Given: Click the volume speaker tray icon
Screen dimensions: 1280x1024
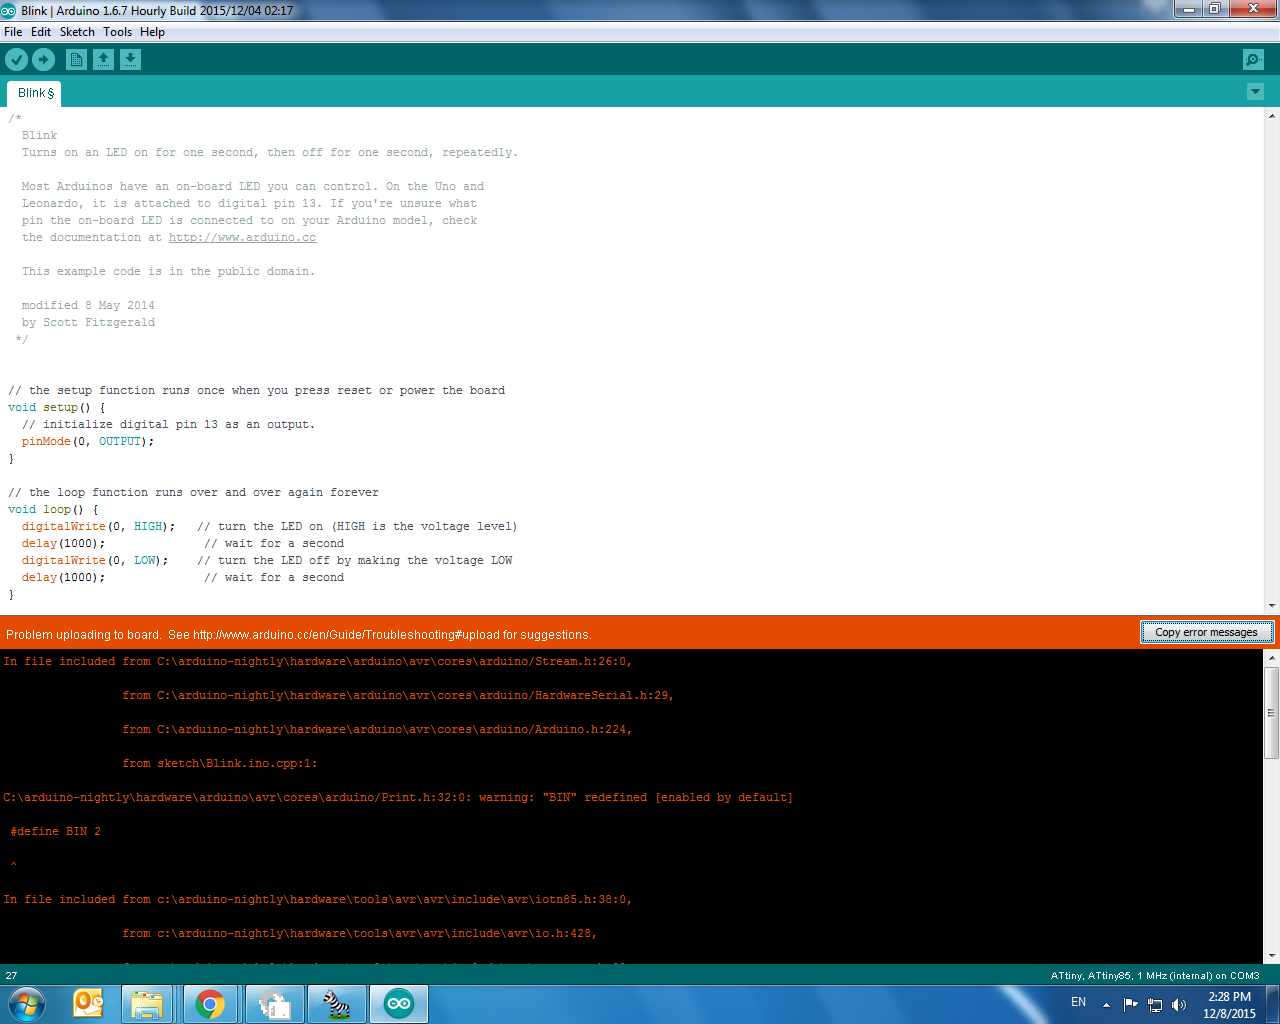Looking at the screenshot, I should click(1179, 1005).
